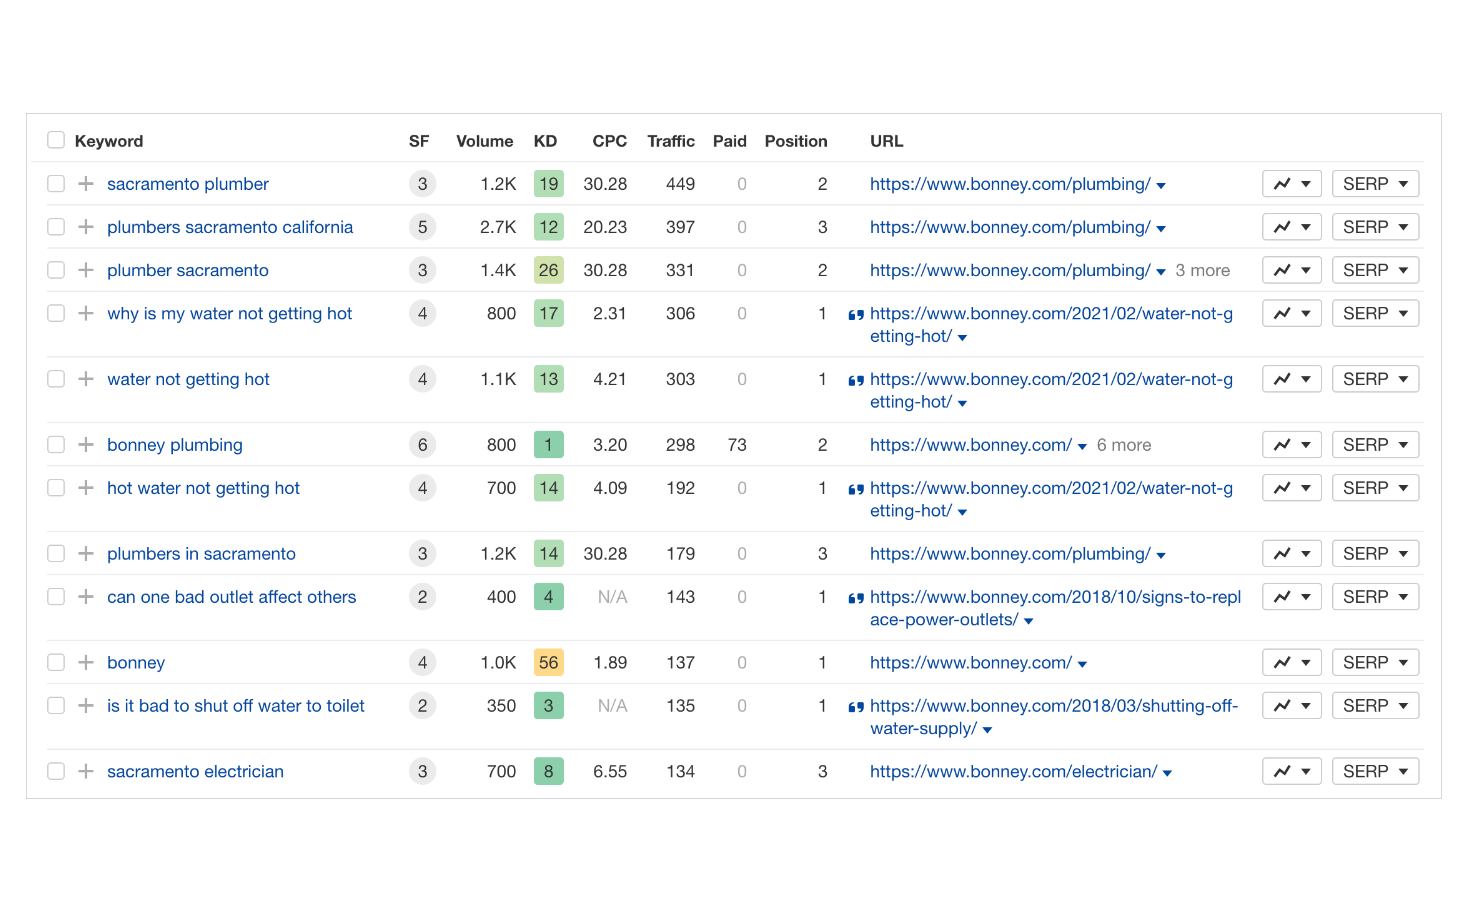Open trend chart button for plumbers in sacramento
This screenshot has height=920, width=1468.
1292,554
